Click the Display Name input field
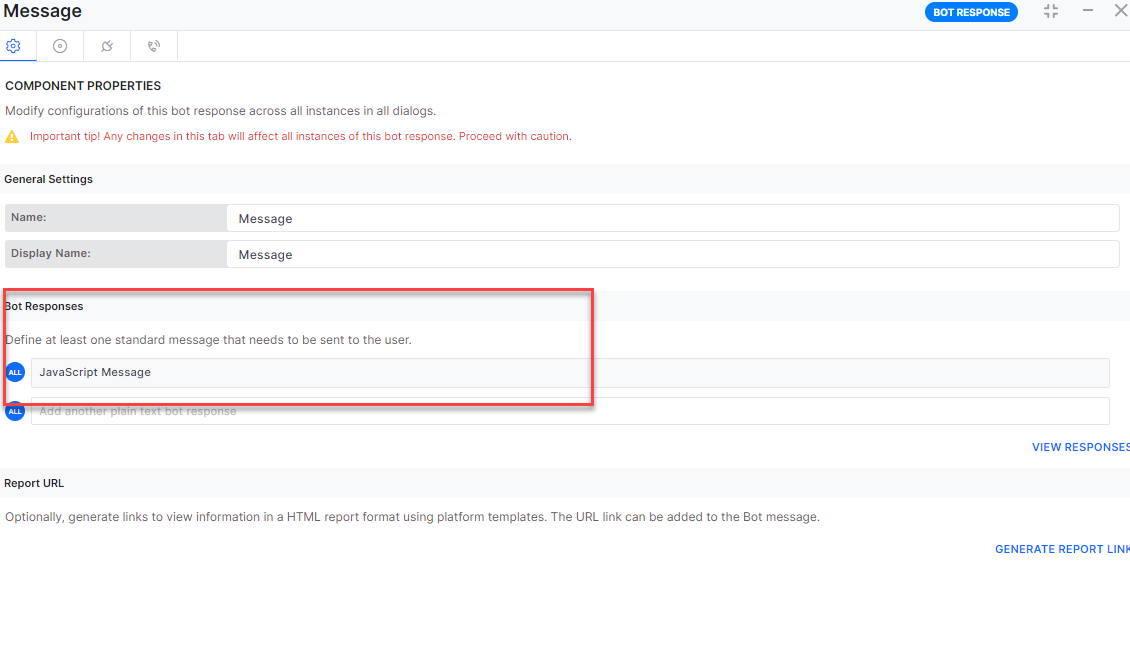Image resolution: width=1130 pixels, height=664 pixels. pos(672,254)
